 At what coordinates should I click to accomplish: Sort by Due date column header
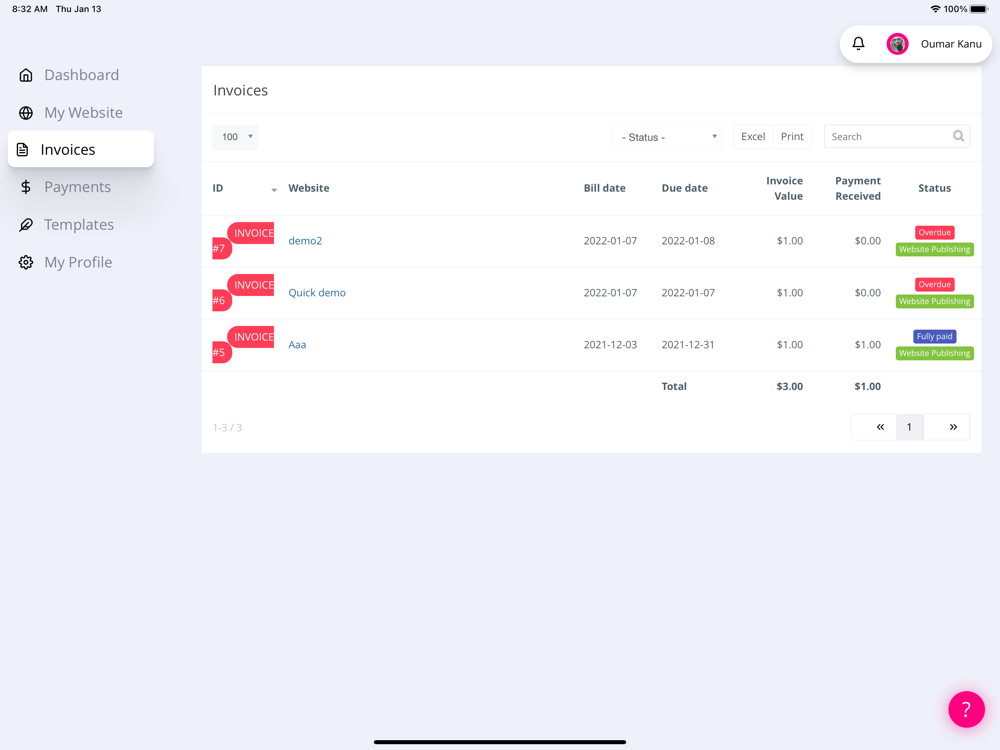tap(684, 188)
